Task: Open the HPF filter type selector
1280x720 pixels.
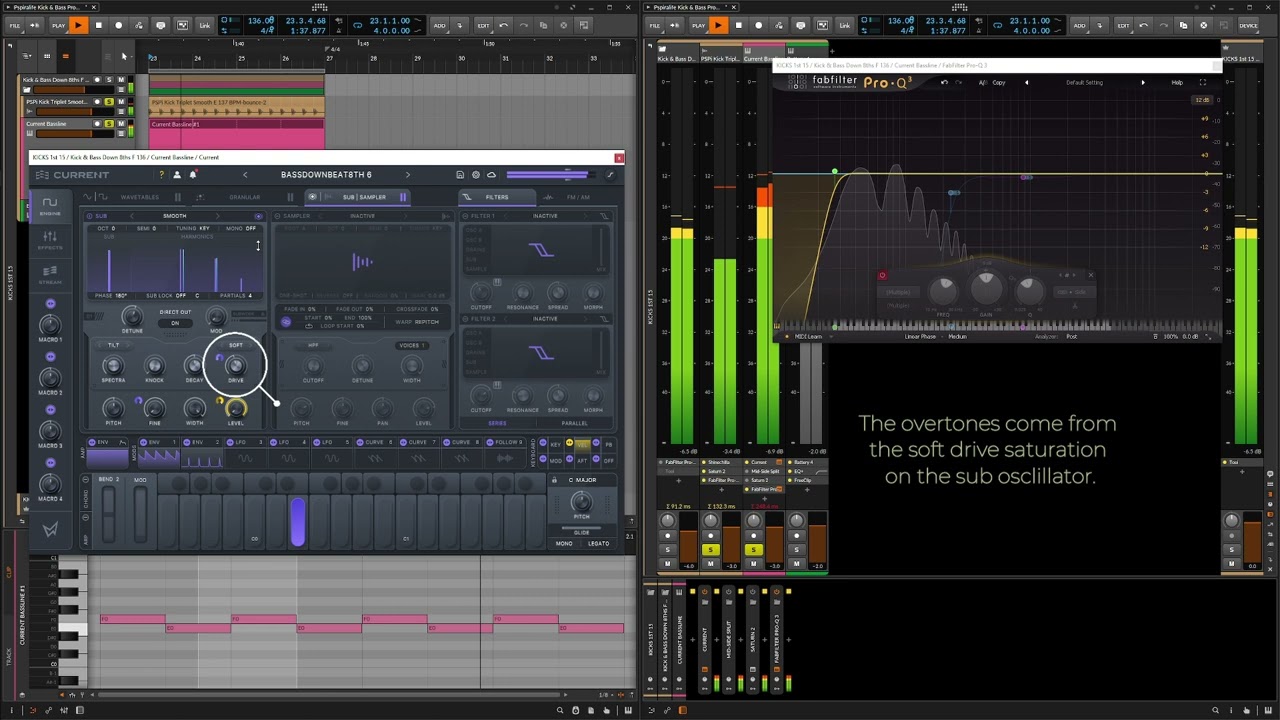Action: 313,346
